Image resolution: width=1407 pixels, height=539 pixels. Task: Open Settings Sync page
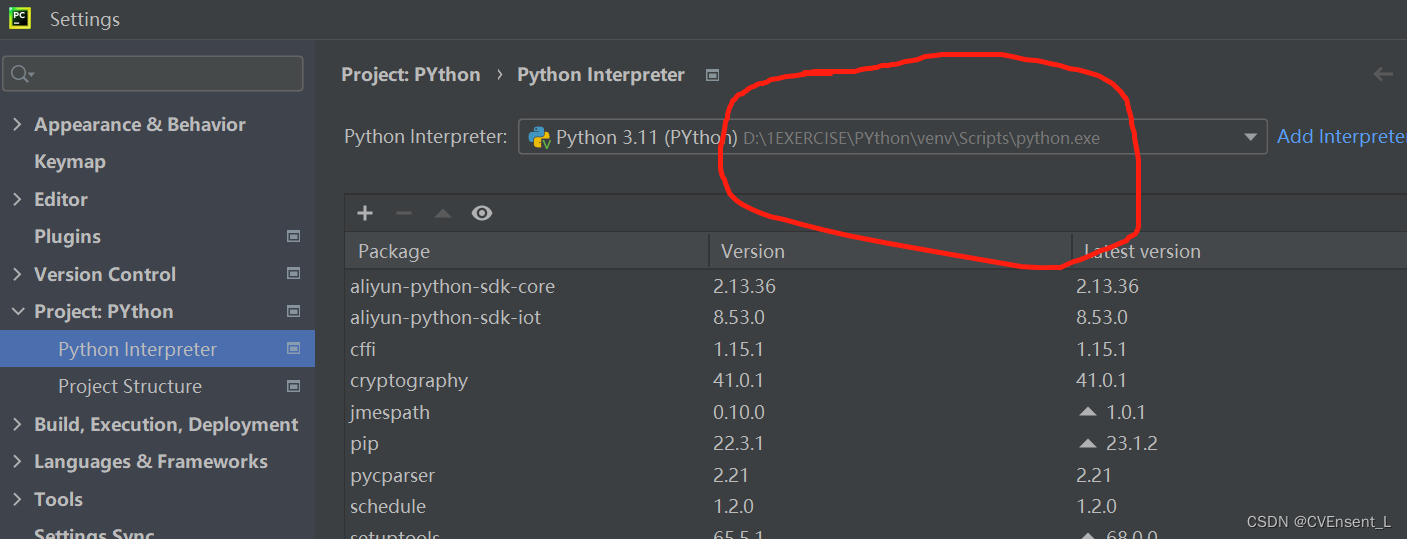94,532
